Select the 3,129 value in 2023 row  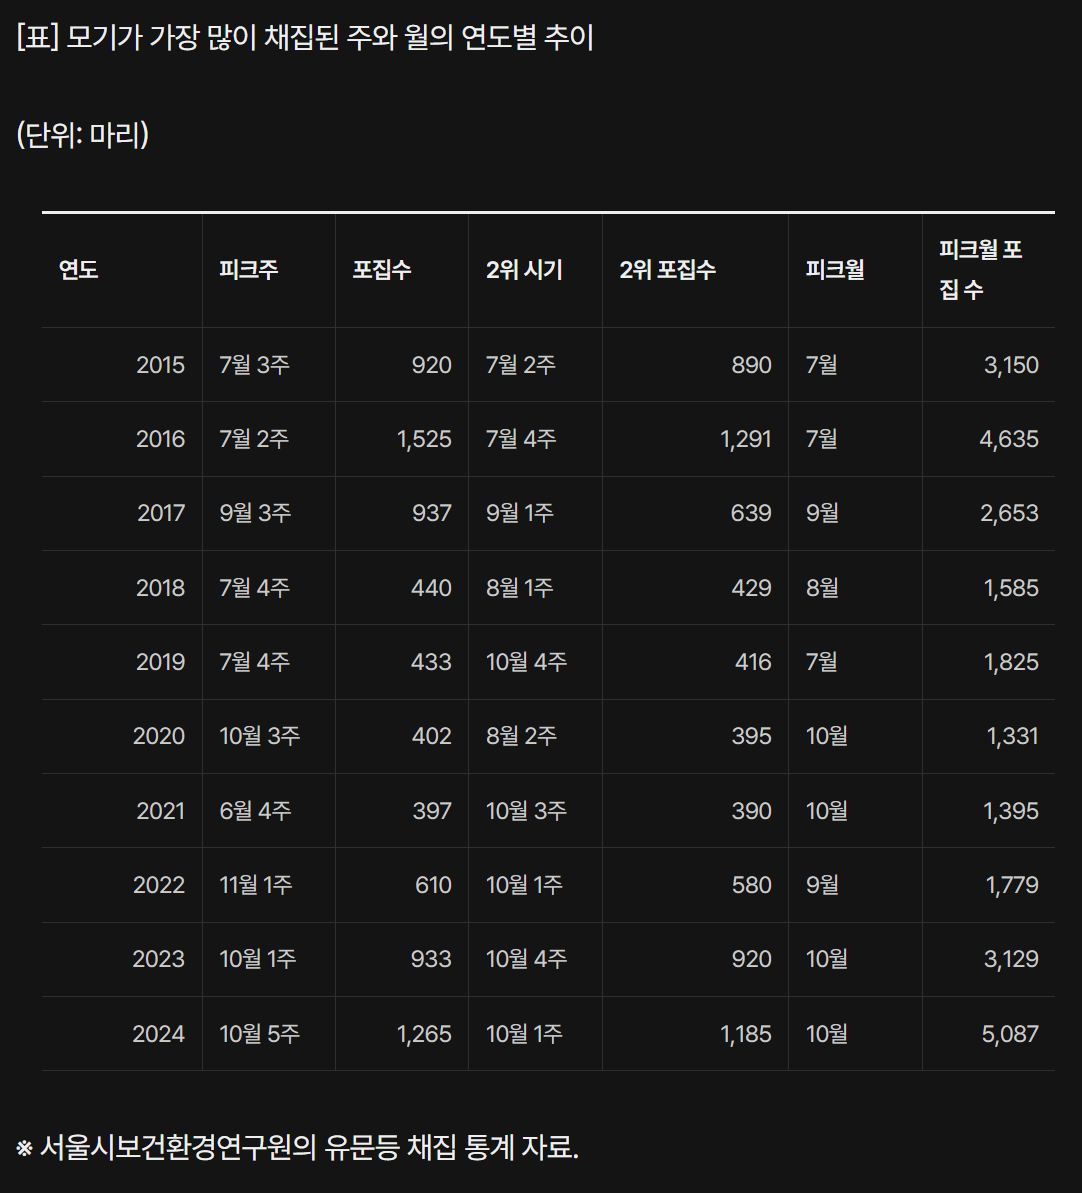(1011, 959)
